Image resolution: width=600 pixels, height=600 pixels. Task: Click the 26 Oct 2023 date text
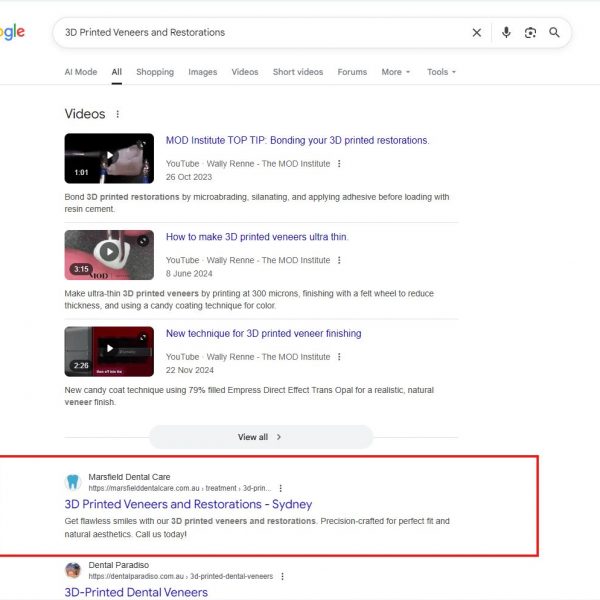pos(189,177)
